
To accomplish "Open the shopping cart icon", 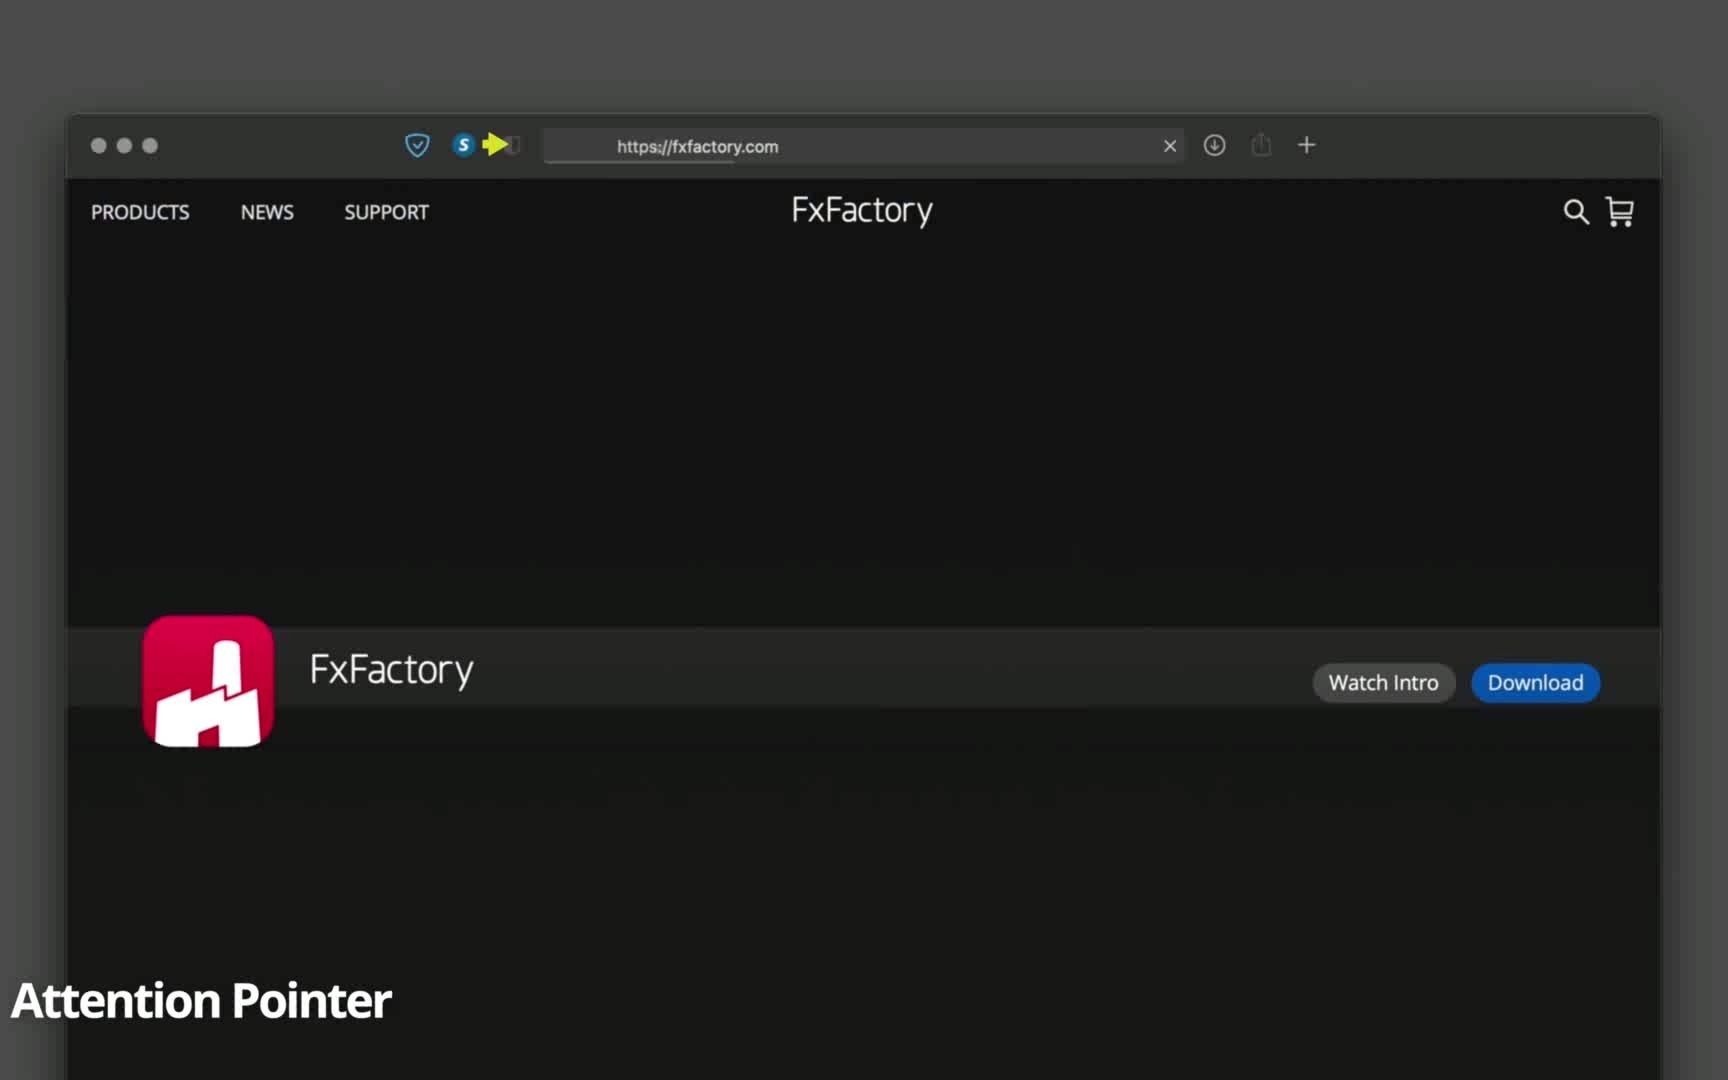I will [x=1620, y=212].
